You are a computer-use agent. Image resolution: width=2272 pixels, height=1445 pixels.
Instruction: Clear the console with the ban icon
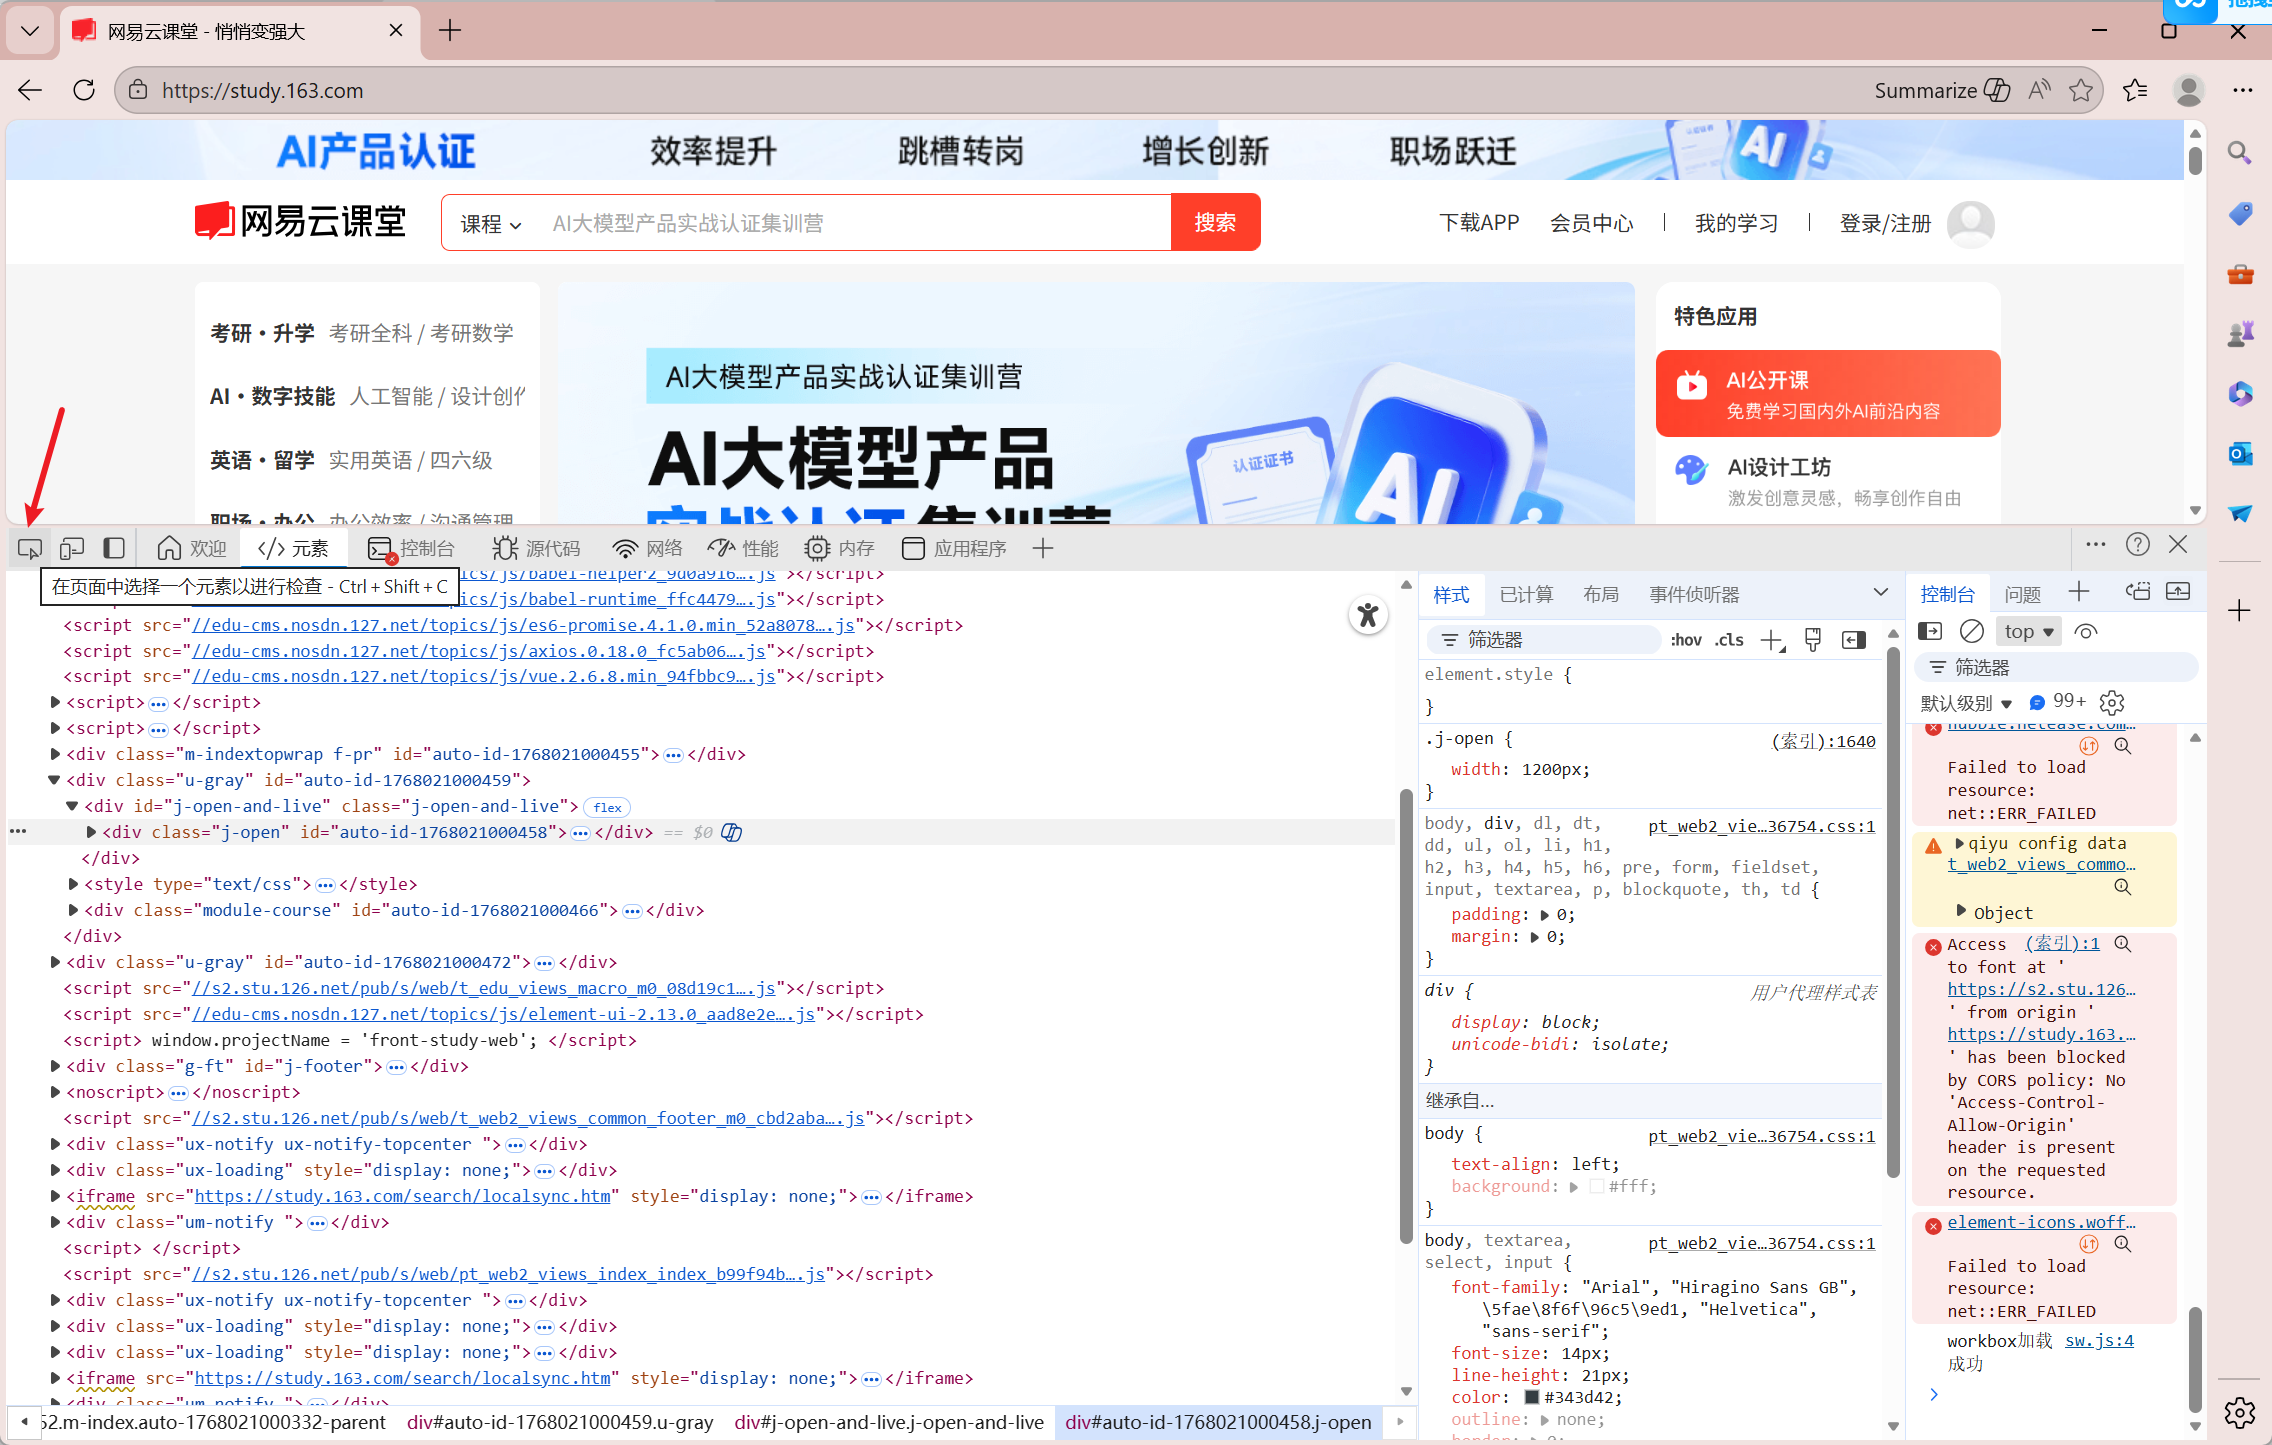pyautogui.click(x=1971, y=631)
